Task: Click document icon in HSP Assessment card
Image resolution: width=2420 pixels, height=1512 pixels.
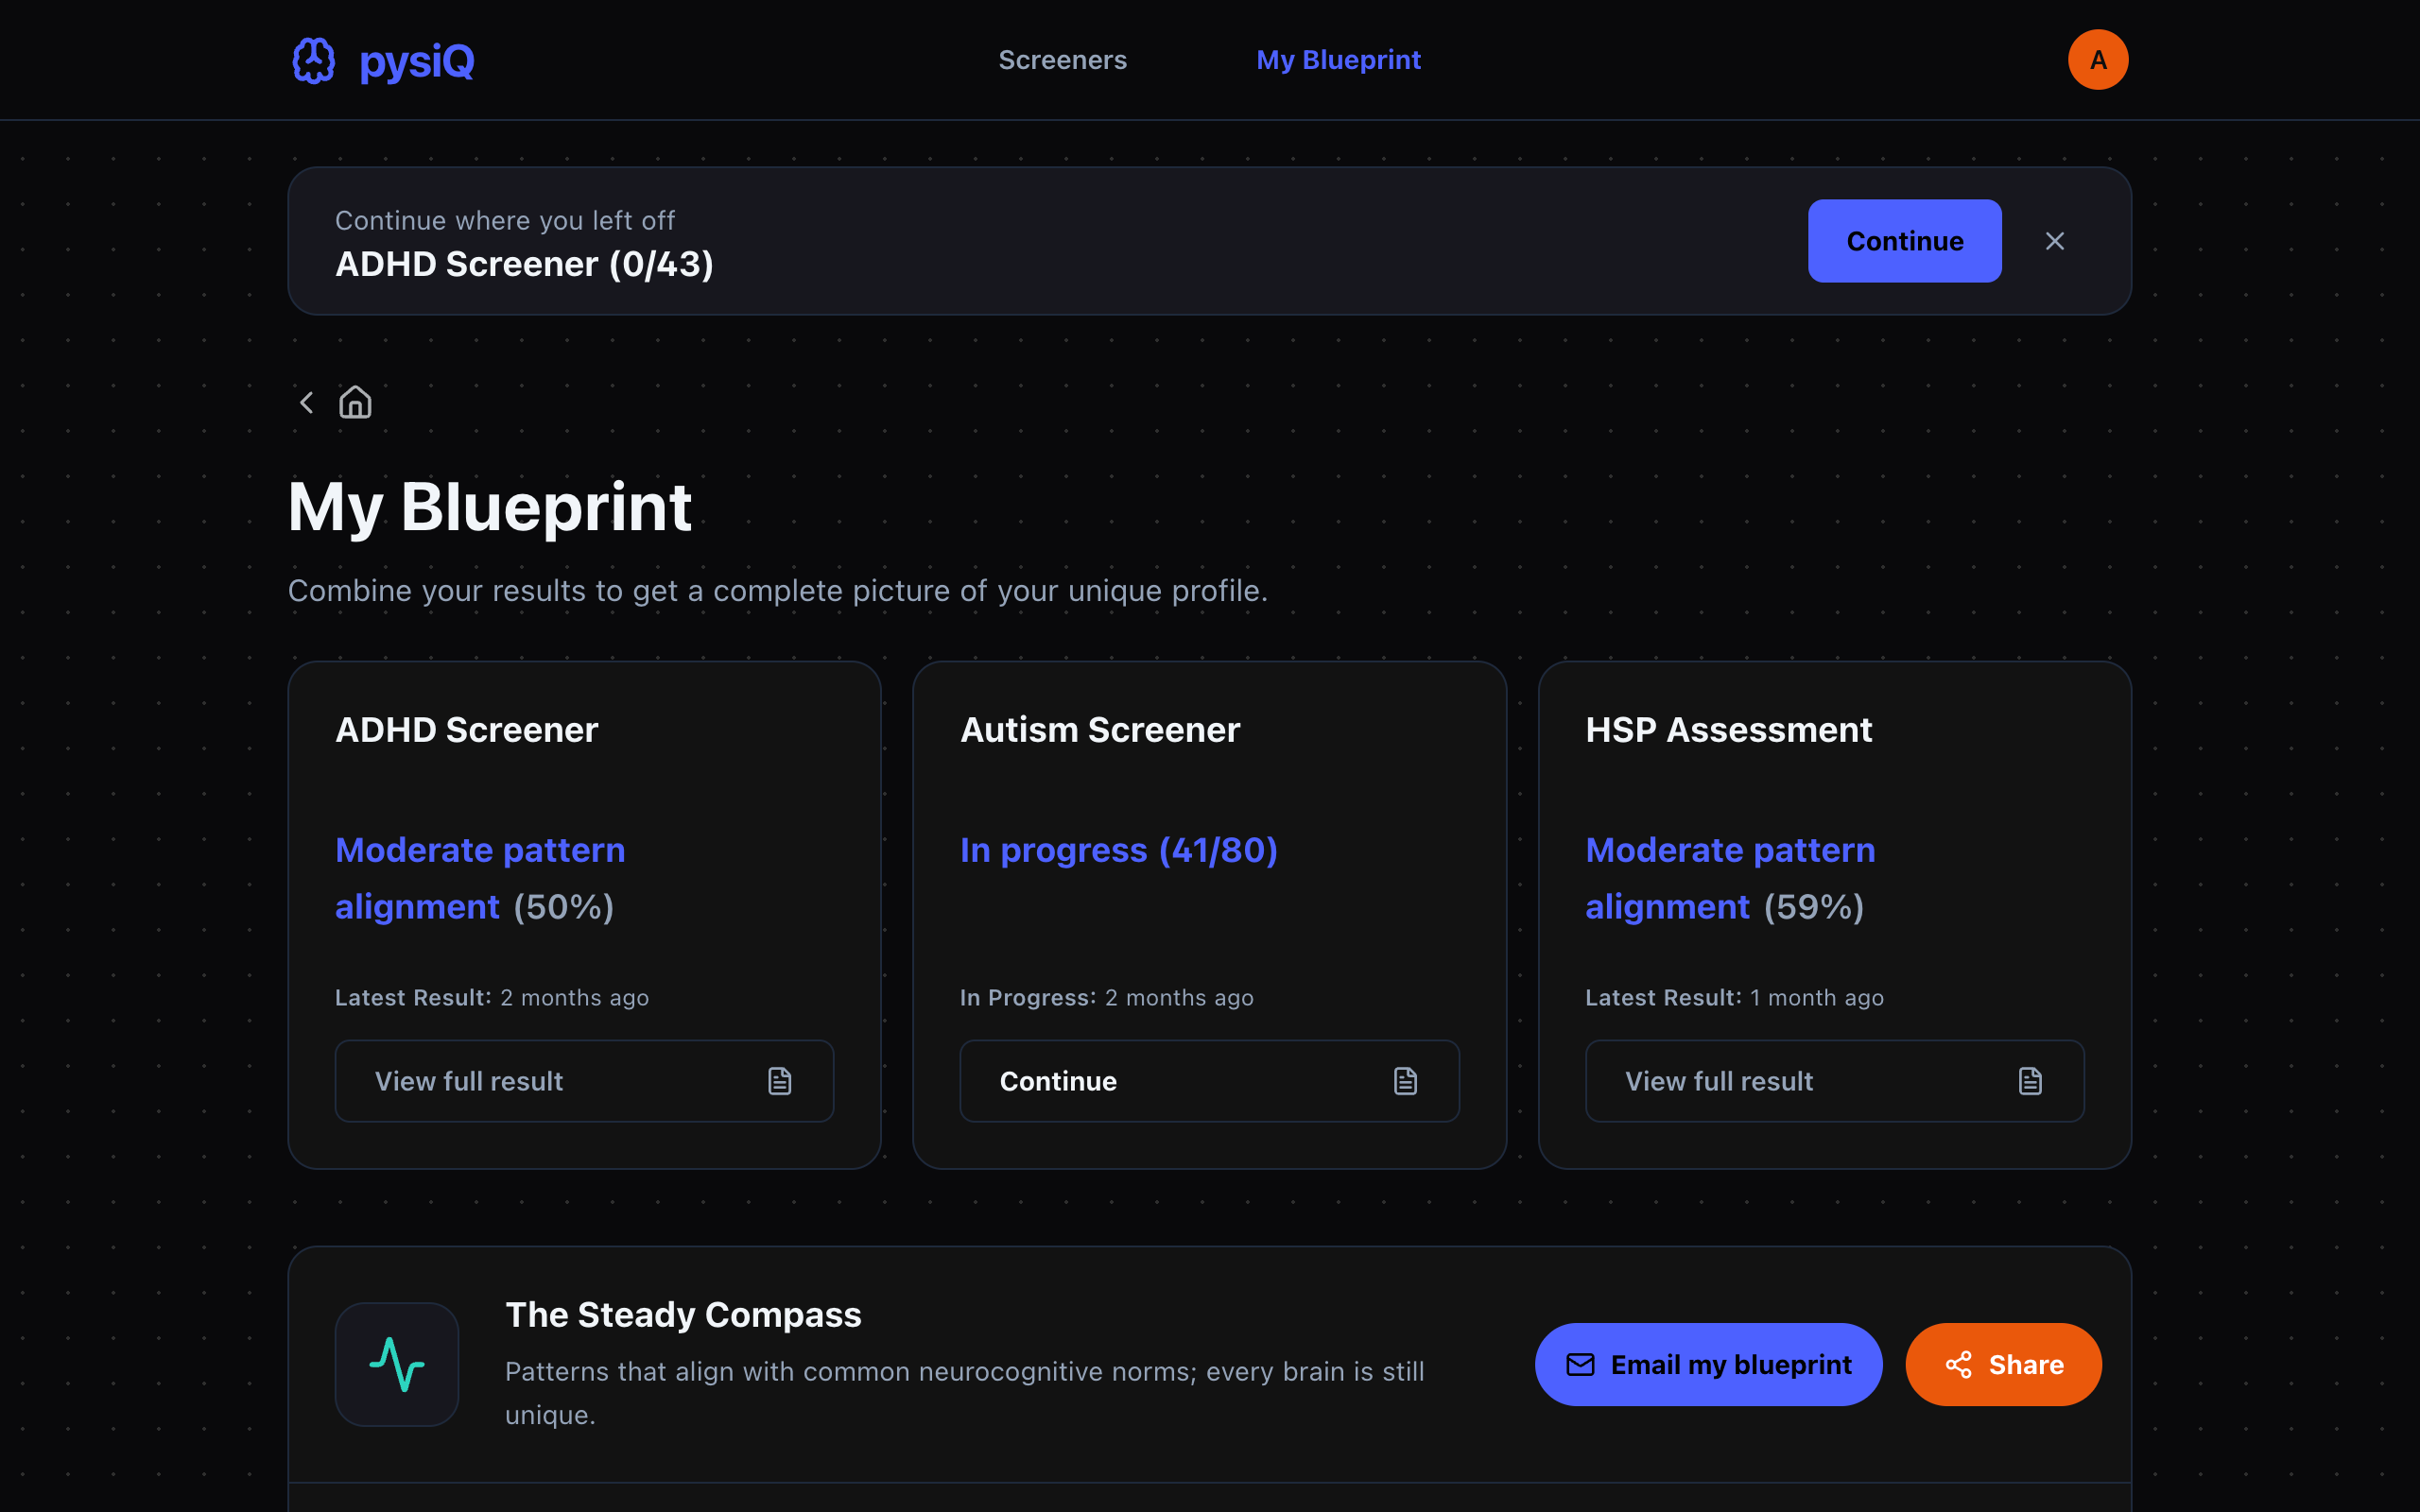Action: click(2030, 1081)
